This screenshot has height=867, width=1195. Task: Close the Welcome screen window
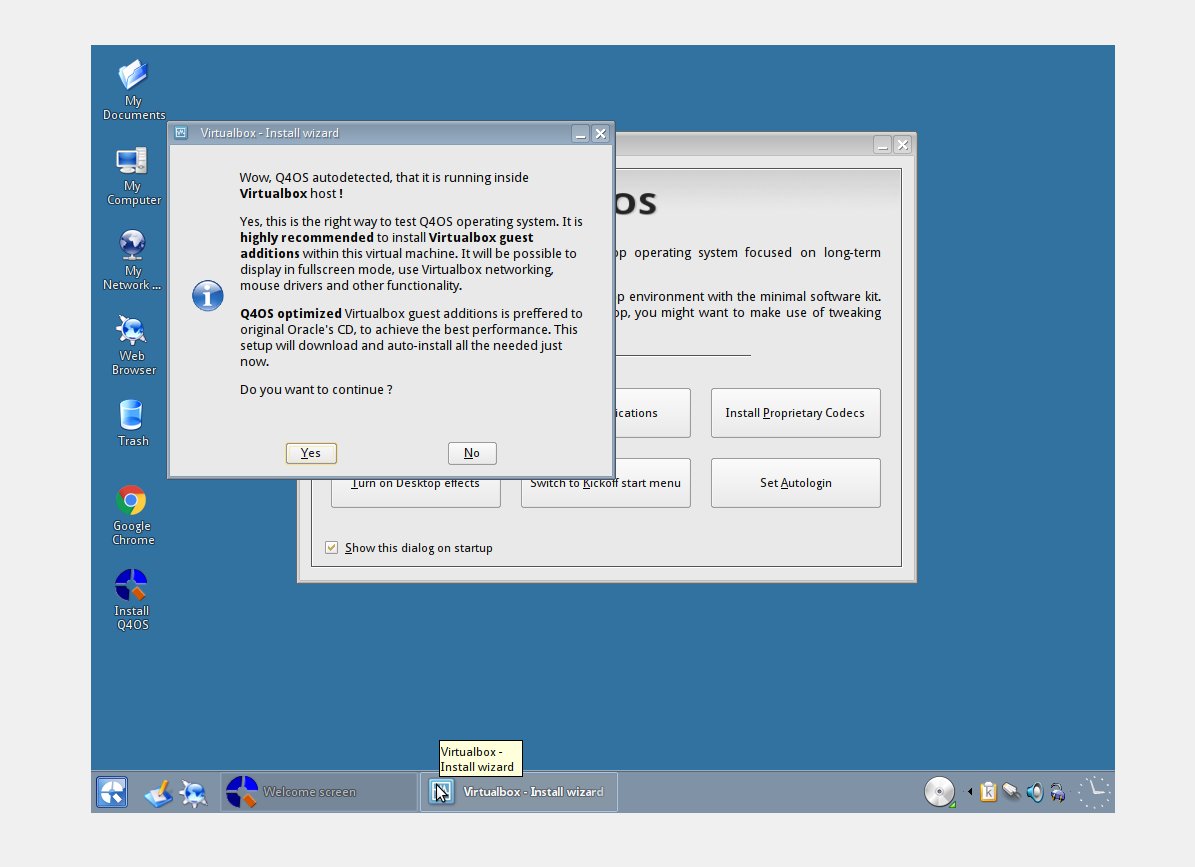(902, 145)
